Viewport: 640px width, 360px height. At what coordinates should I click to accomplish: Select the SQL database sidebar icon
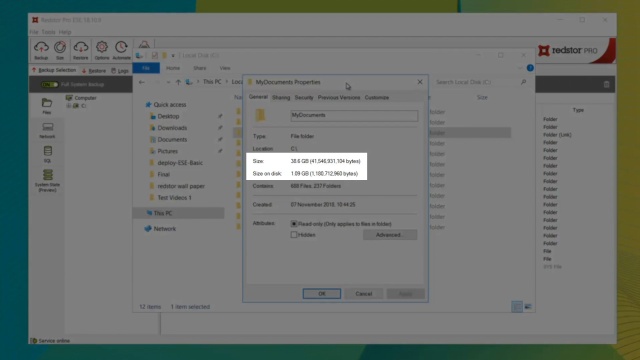[47, 154]
